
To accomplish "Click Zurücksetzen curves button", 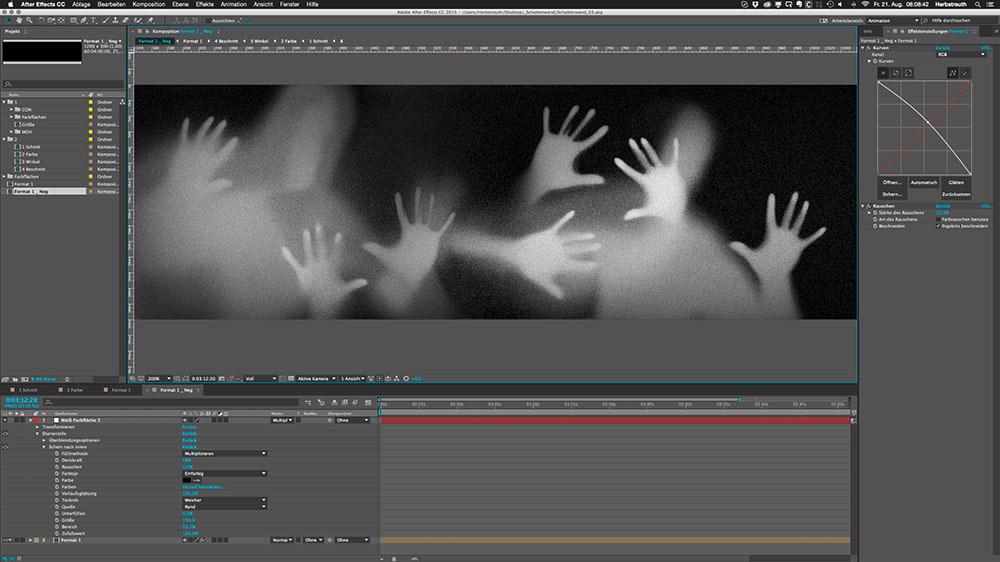I will tap(956, 194).
